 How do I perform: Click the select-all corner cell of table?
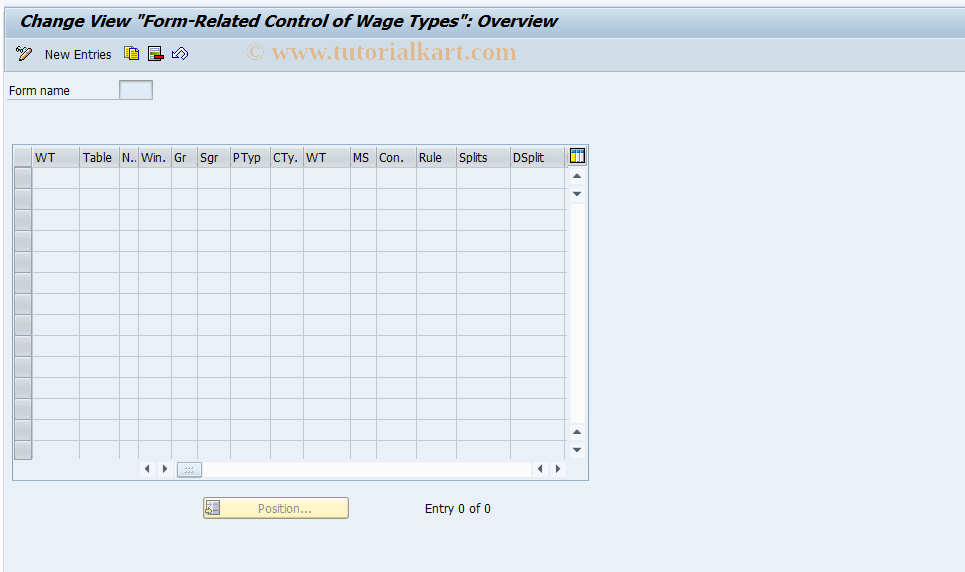tap(23, 158)
